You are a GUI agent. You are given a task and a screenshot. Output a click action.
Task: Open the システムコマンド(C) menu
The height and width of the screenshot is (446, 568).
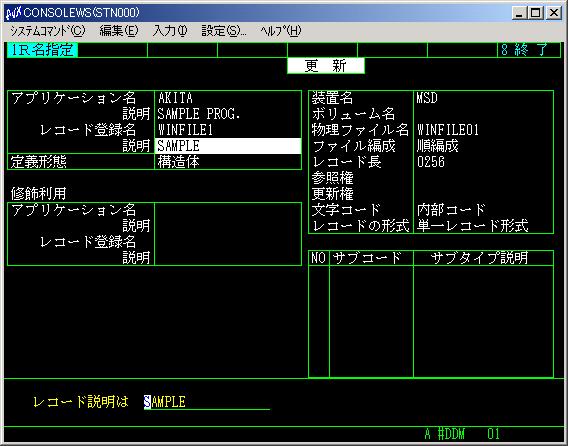click(x=47, y=31)
